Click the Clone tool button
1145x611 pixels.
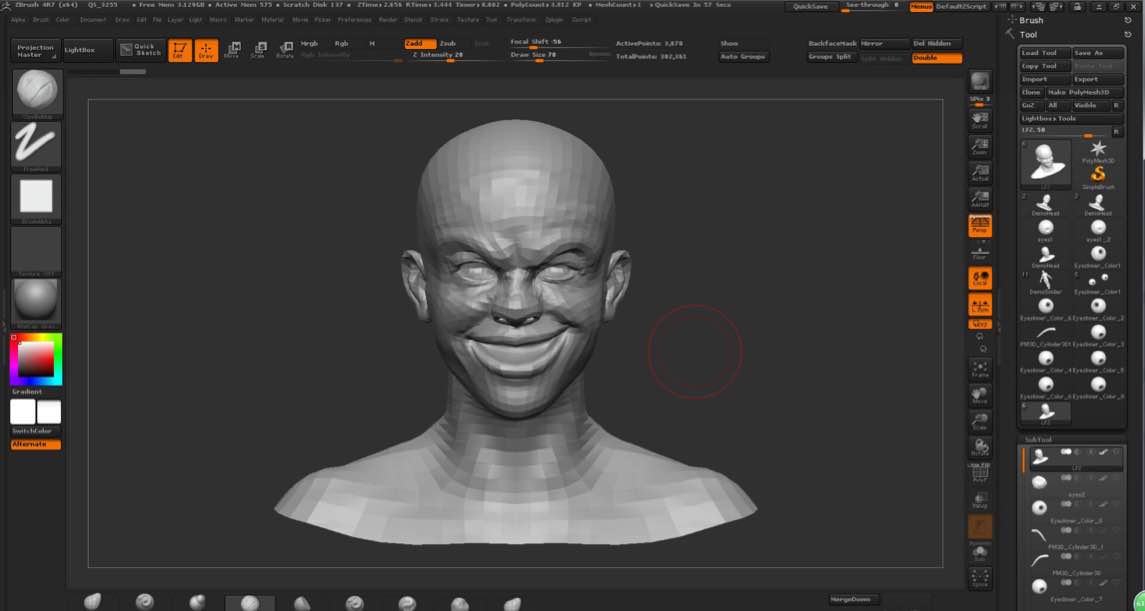tap(1032, 93)
